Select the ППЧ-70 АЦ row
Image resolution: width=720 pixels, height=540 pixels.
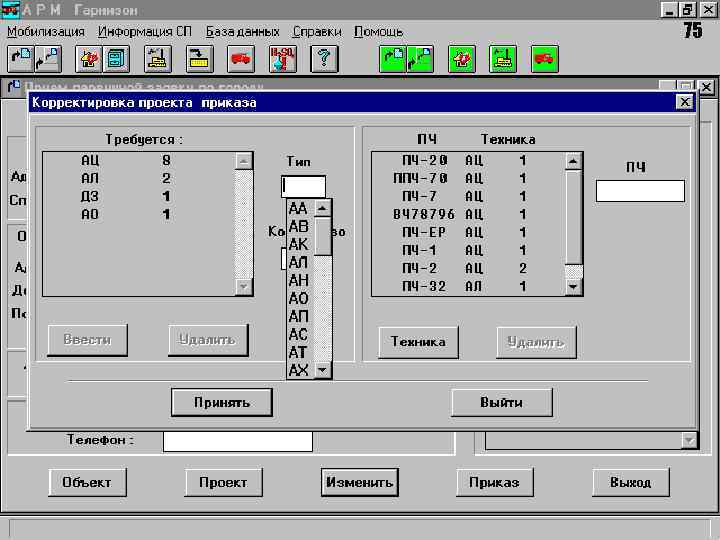pos(469,179)
